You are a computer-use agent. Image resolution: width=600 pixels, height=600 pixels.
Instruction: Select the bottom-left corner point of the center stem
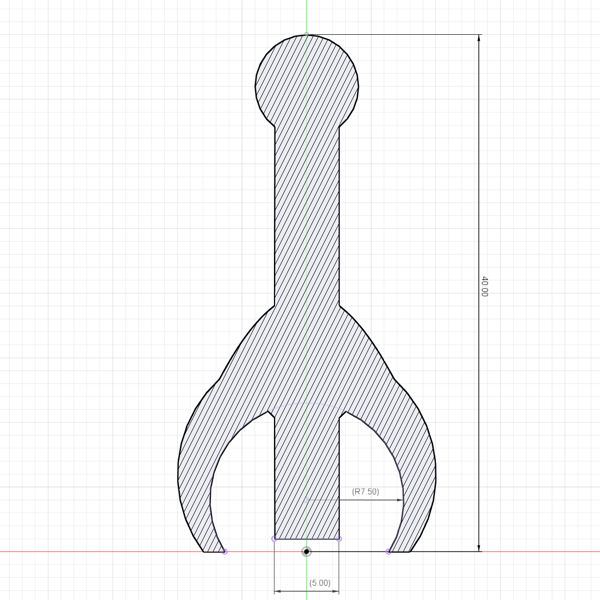(274, 539)
